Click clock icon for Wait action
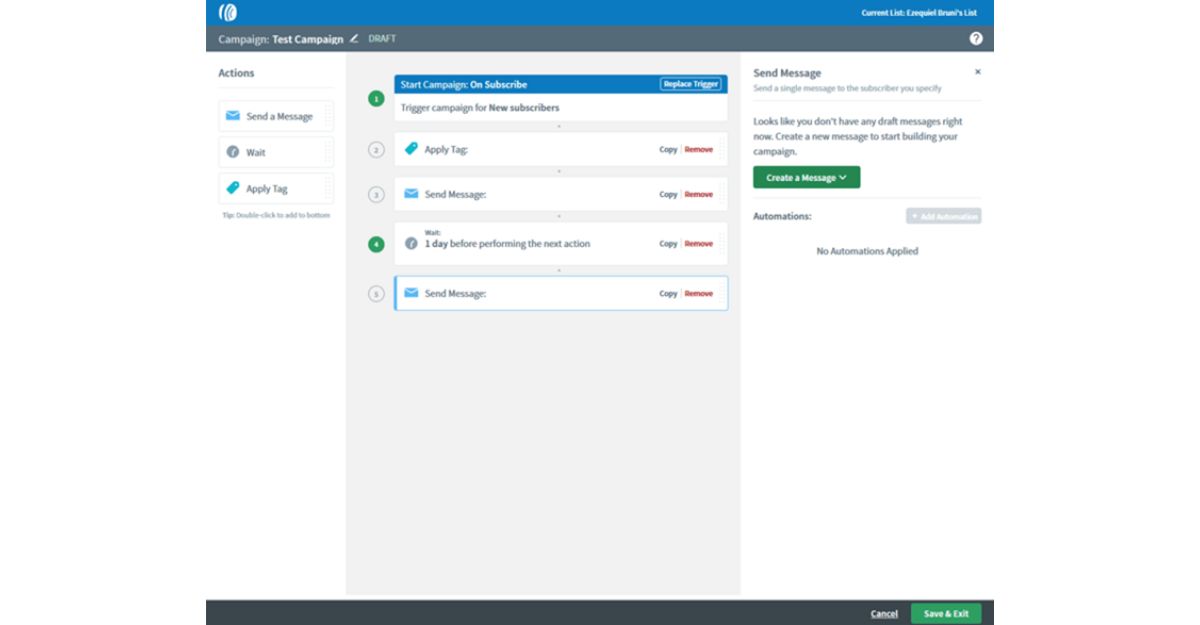 (x=233, y=152)
